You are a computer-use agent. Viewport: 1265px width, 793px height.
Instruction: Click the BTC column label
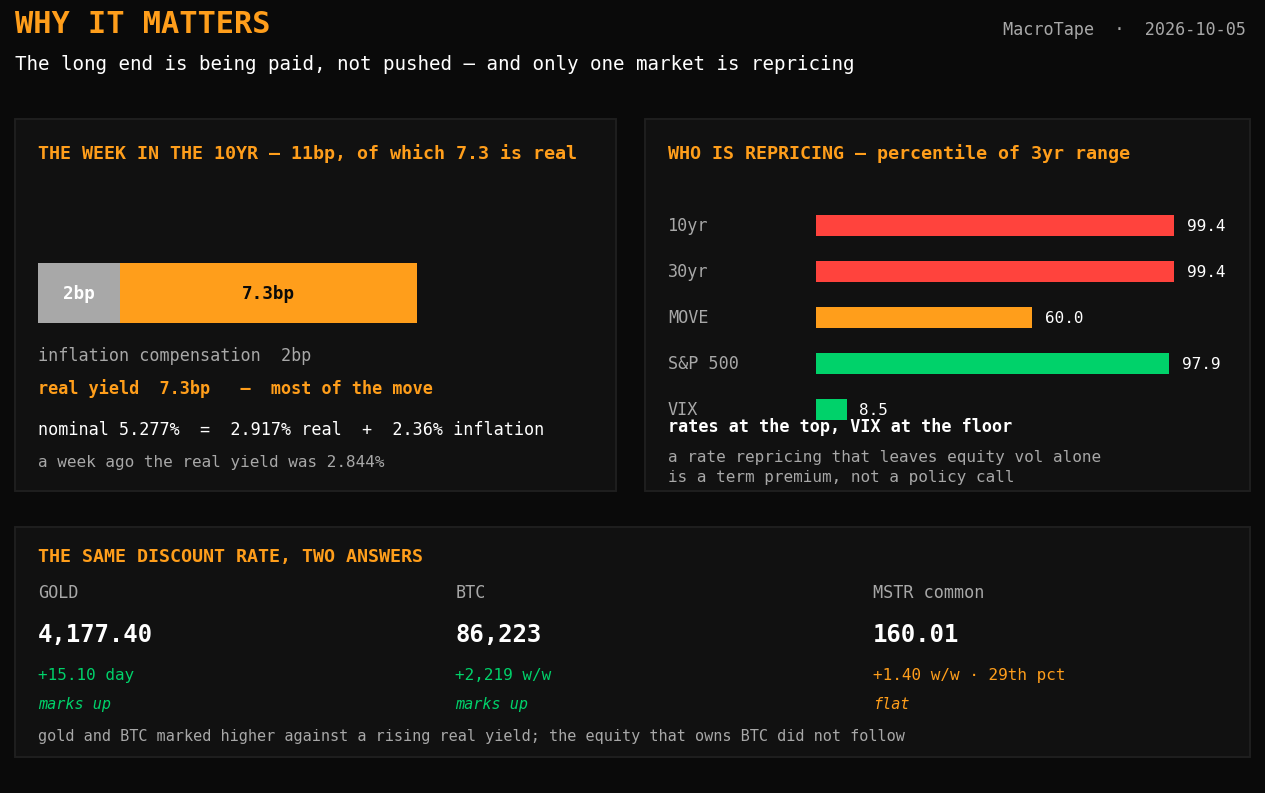tap(470, 593)
